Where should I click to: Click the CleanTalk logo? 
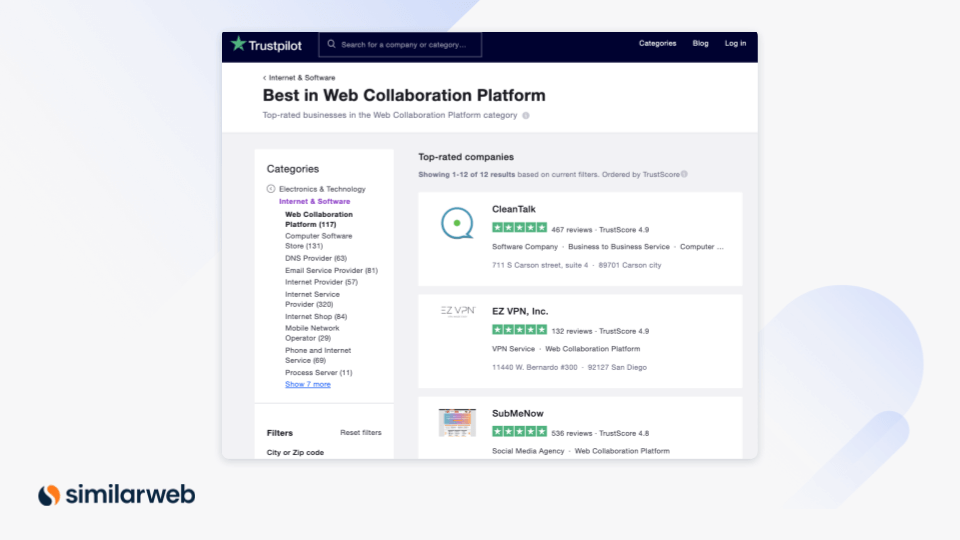point(457,223)
